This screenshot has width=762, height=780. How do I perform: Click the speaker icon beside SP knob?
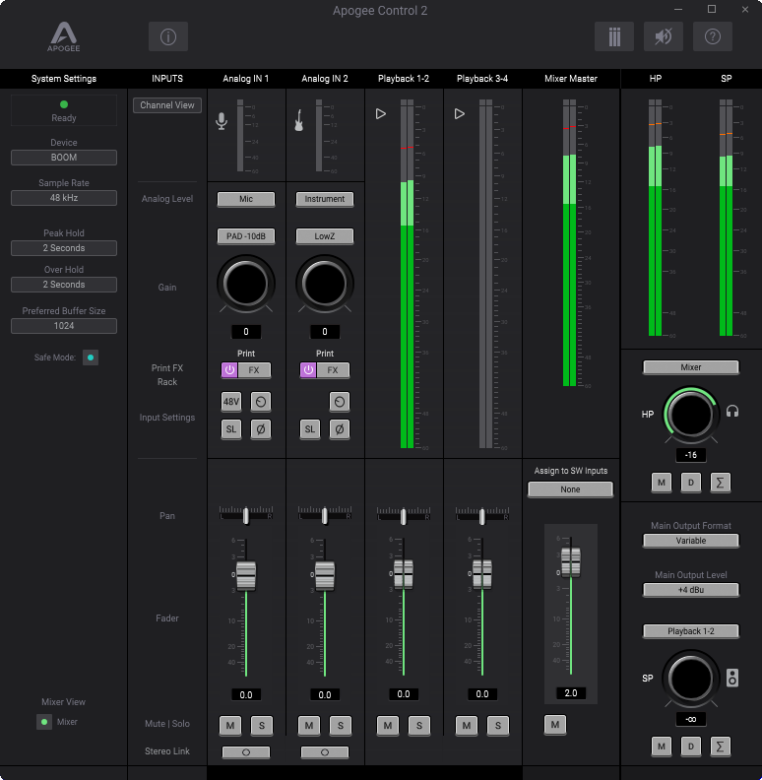tap(733, 678)
